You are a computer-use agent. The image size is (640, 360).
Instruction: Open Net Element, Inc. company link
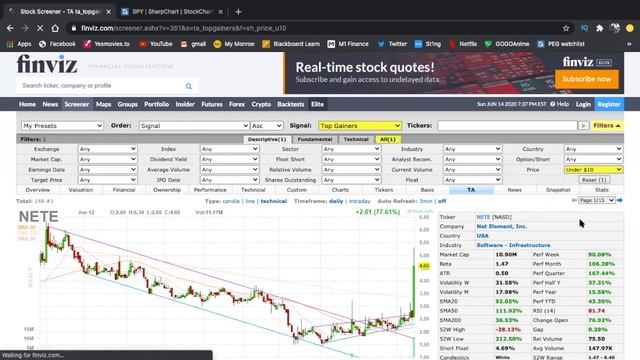502,226
